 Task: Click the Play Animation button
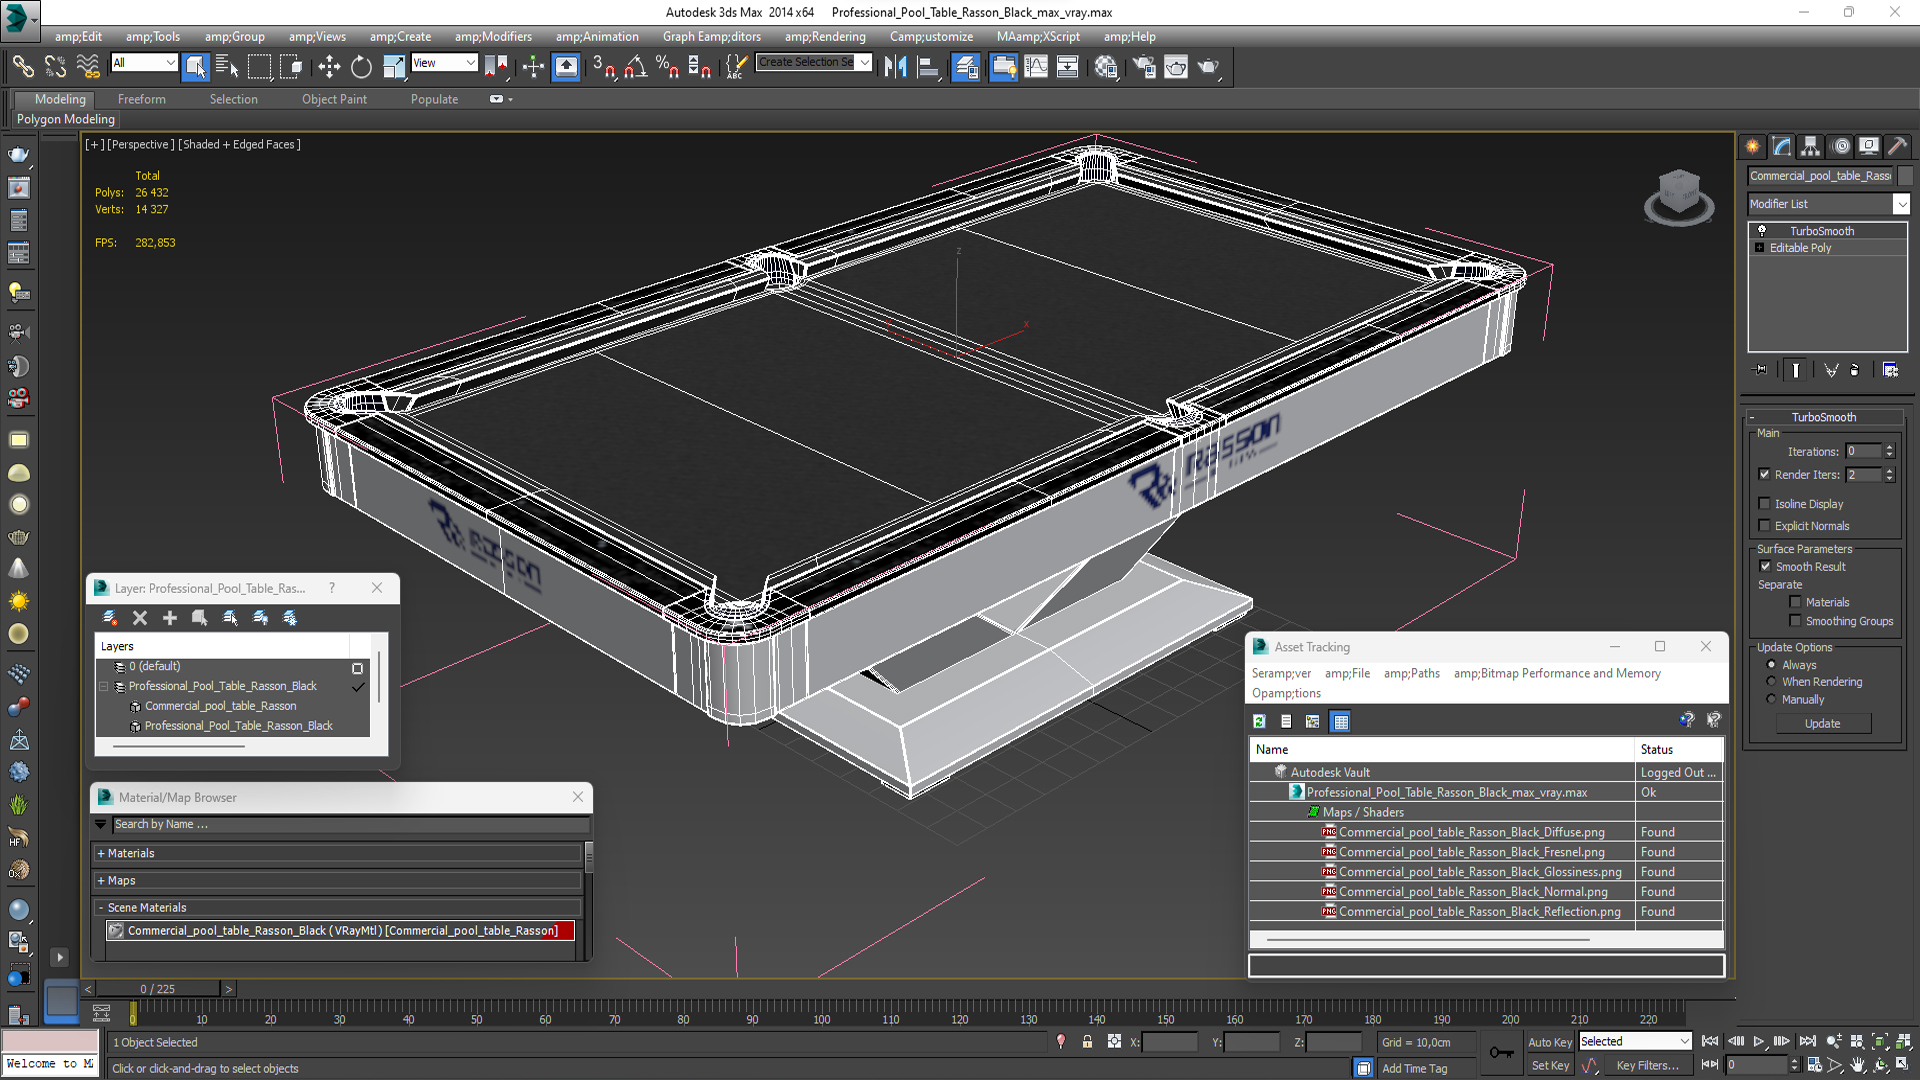pyautogui.click(x=1759, y=1042)
